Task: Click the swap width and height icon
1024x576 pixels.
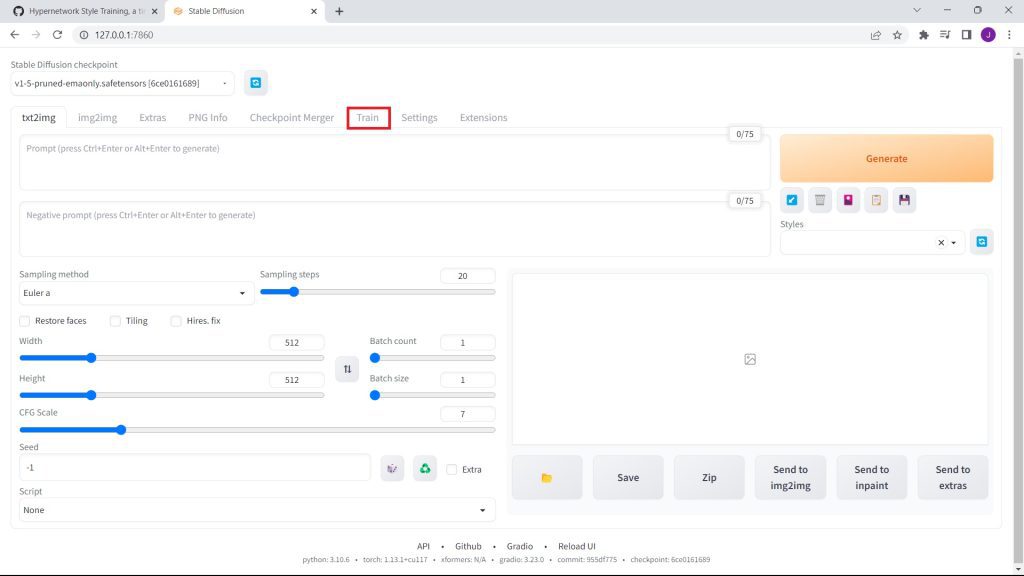Action: pyautogui.click(x=347, y=369)
